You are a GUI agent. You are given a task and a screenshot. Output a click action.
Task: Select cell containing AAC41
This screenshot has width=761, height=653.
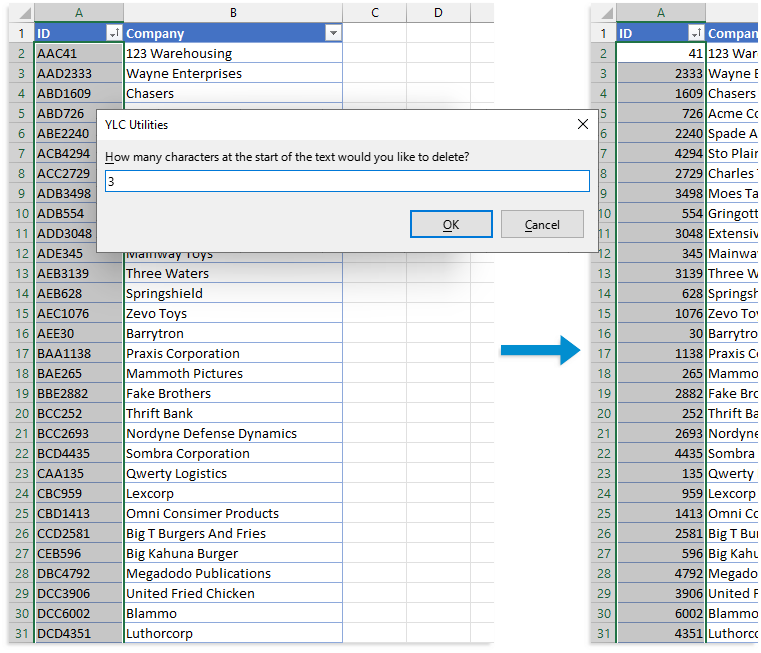coord(79,53)
